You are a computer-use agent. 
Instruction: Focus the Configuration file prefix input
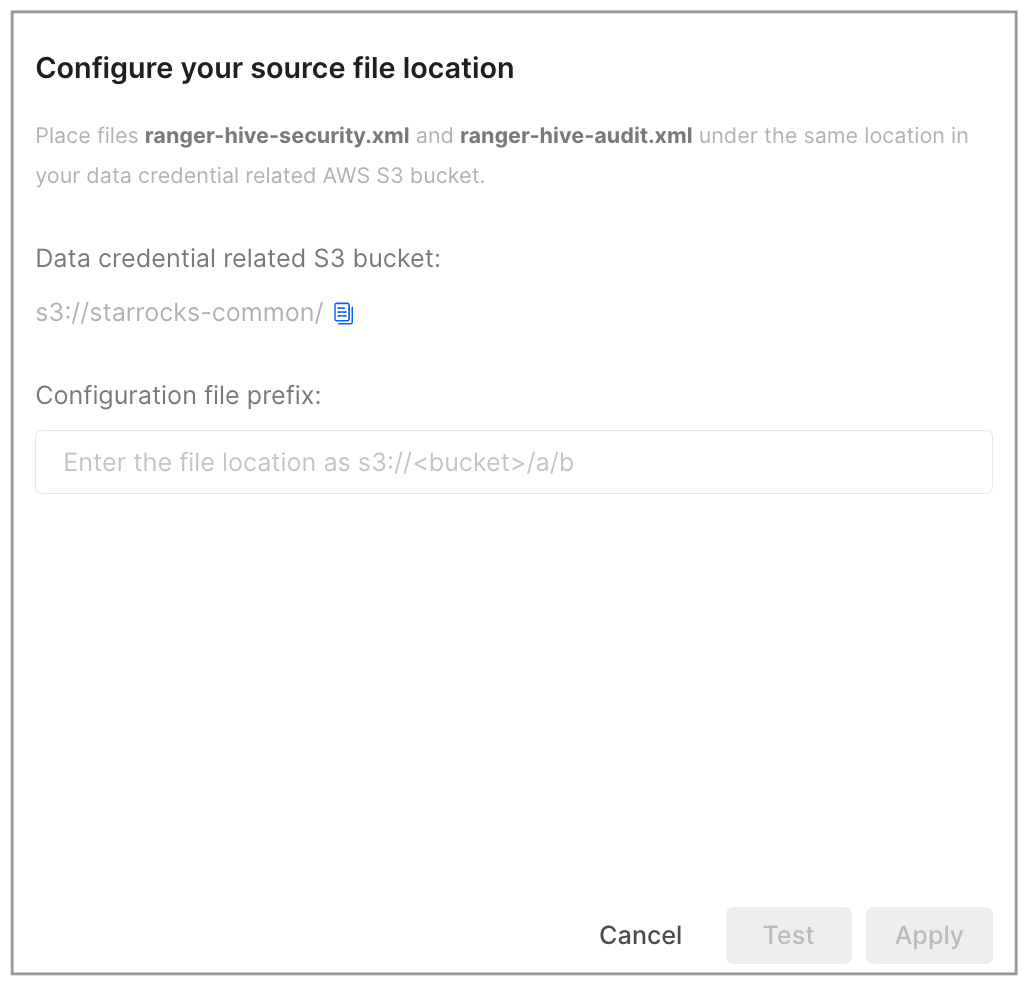click(514, 462)
